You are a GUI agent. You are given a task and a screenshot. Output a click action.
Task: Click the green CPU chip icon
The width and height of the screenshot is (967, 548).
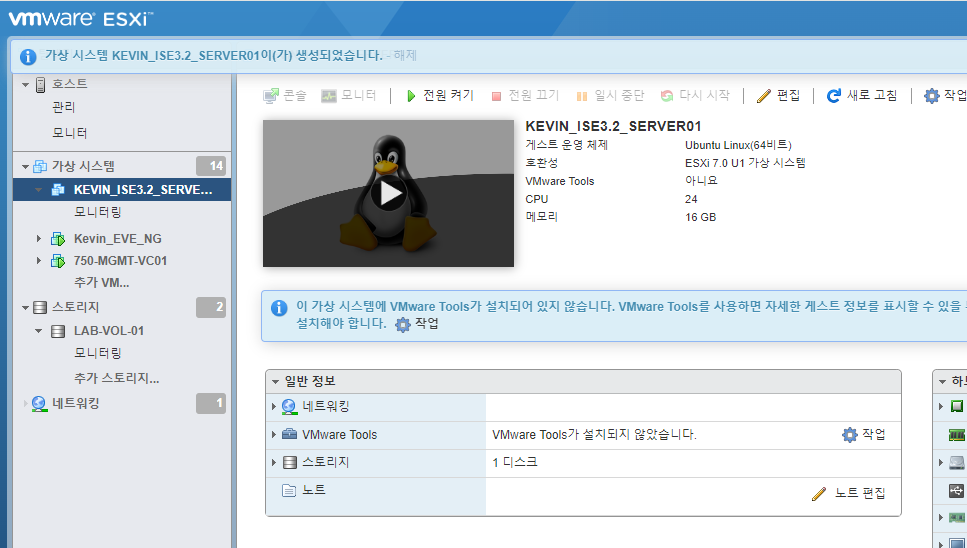[957, 406]
